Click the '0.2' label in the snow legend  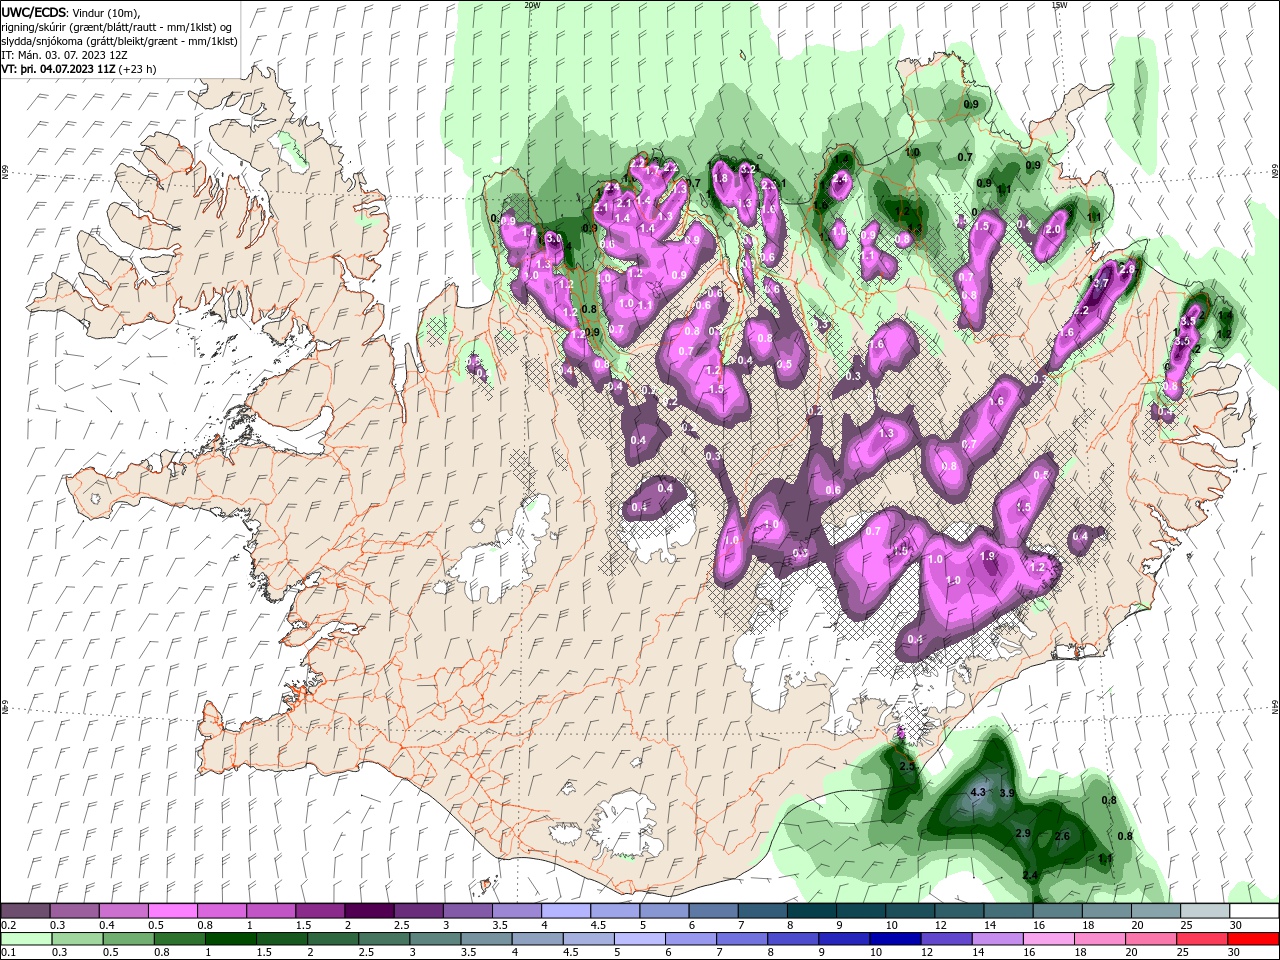[8, 925]
